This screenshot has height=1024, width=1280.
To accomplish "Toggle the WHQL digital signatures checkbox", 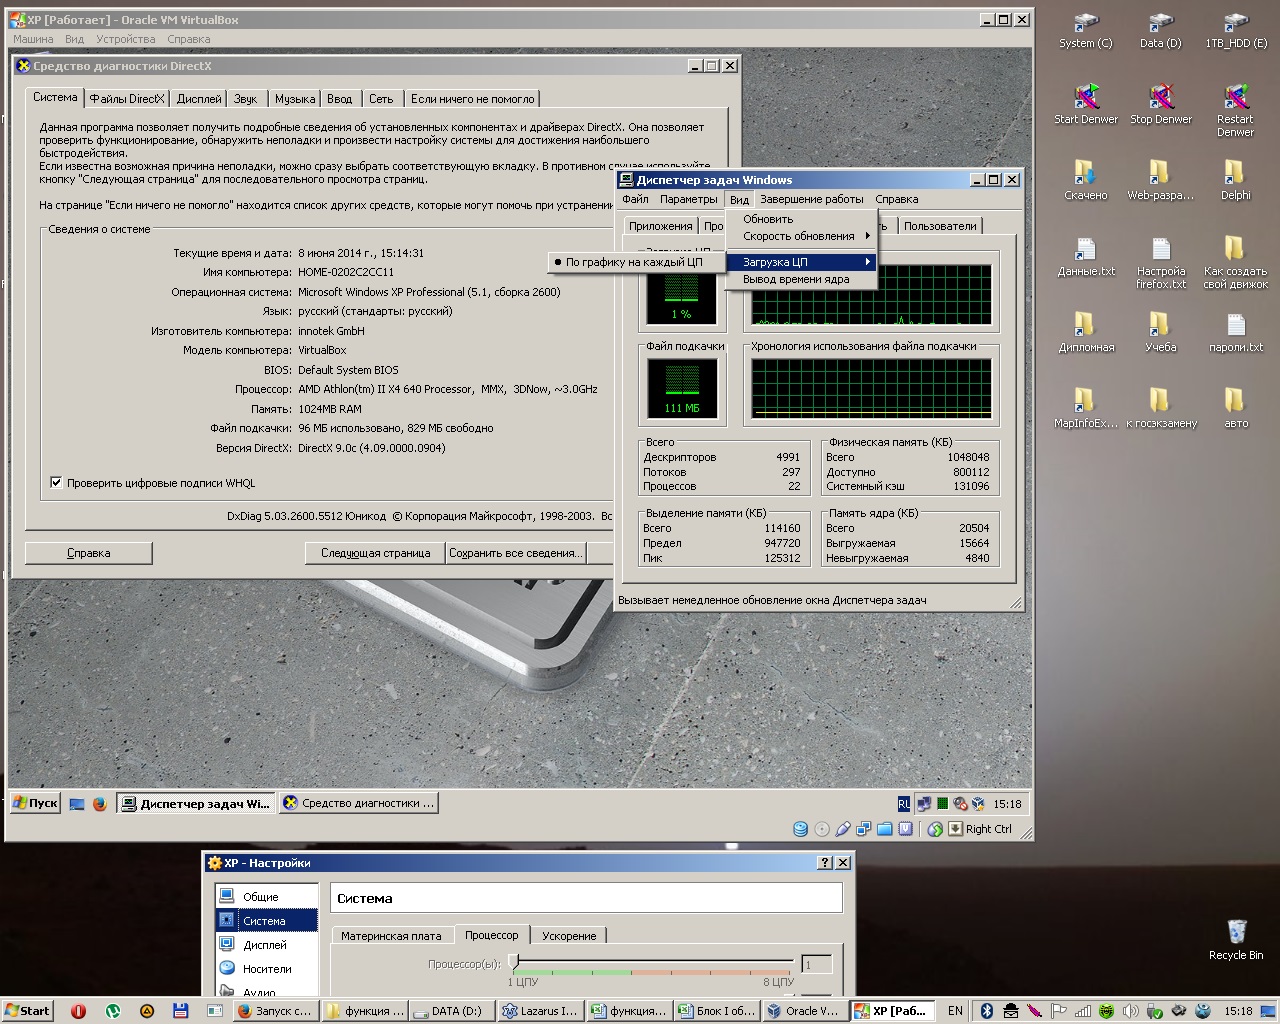I will (x=57, y=483).
